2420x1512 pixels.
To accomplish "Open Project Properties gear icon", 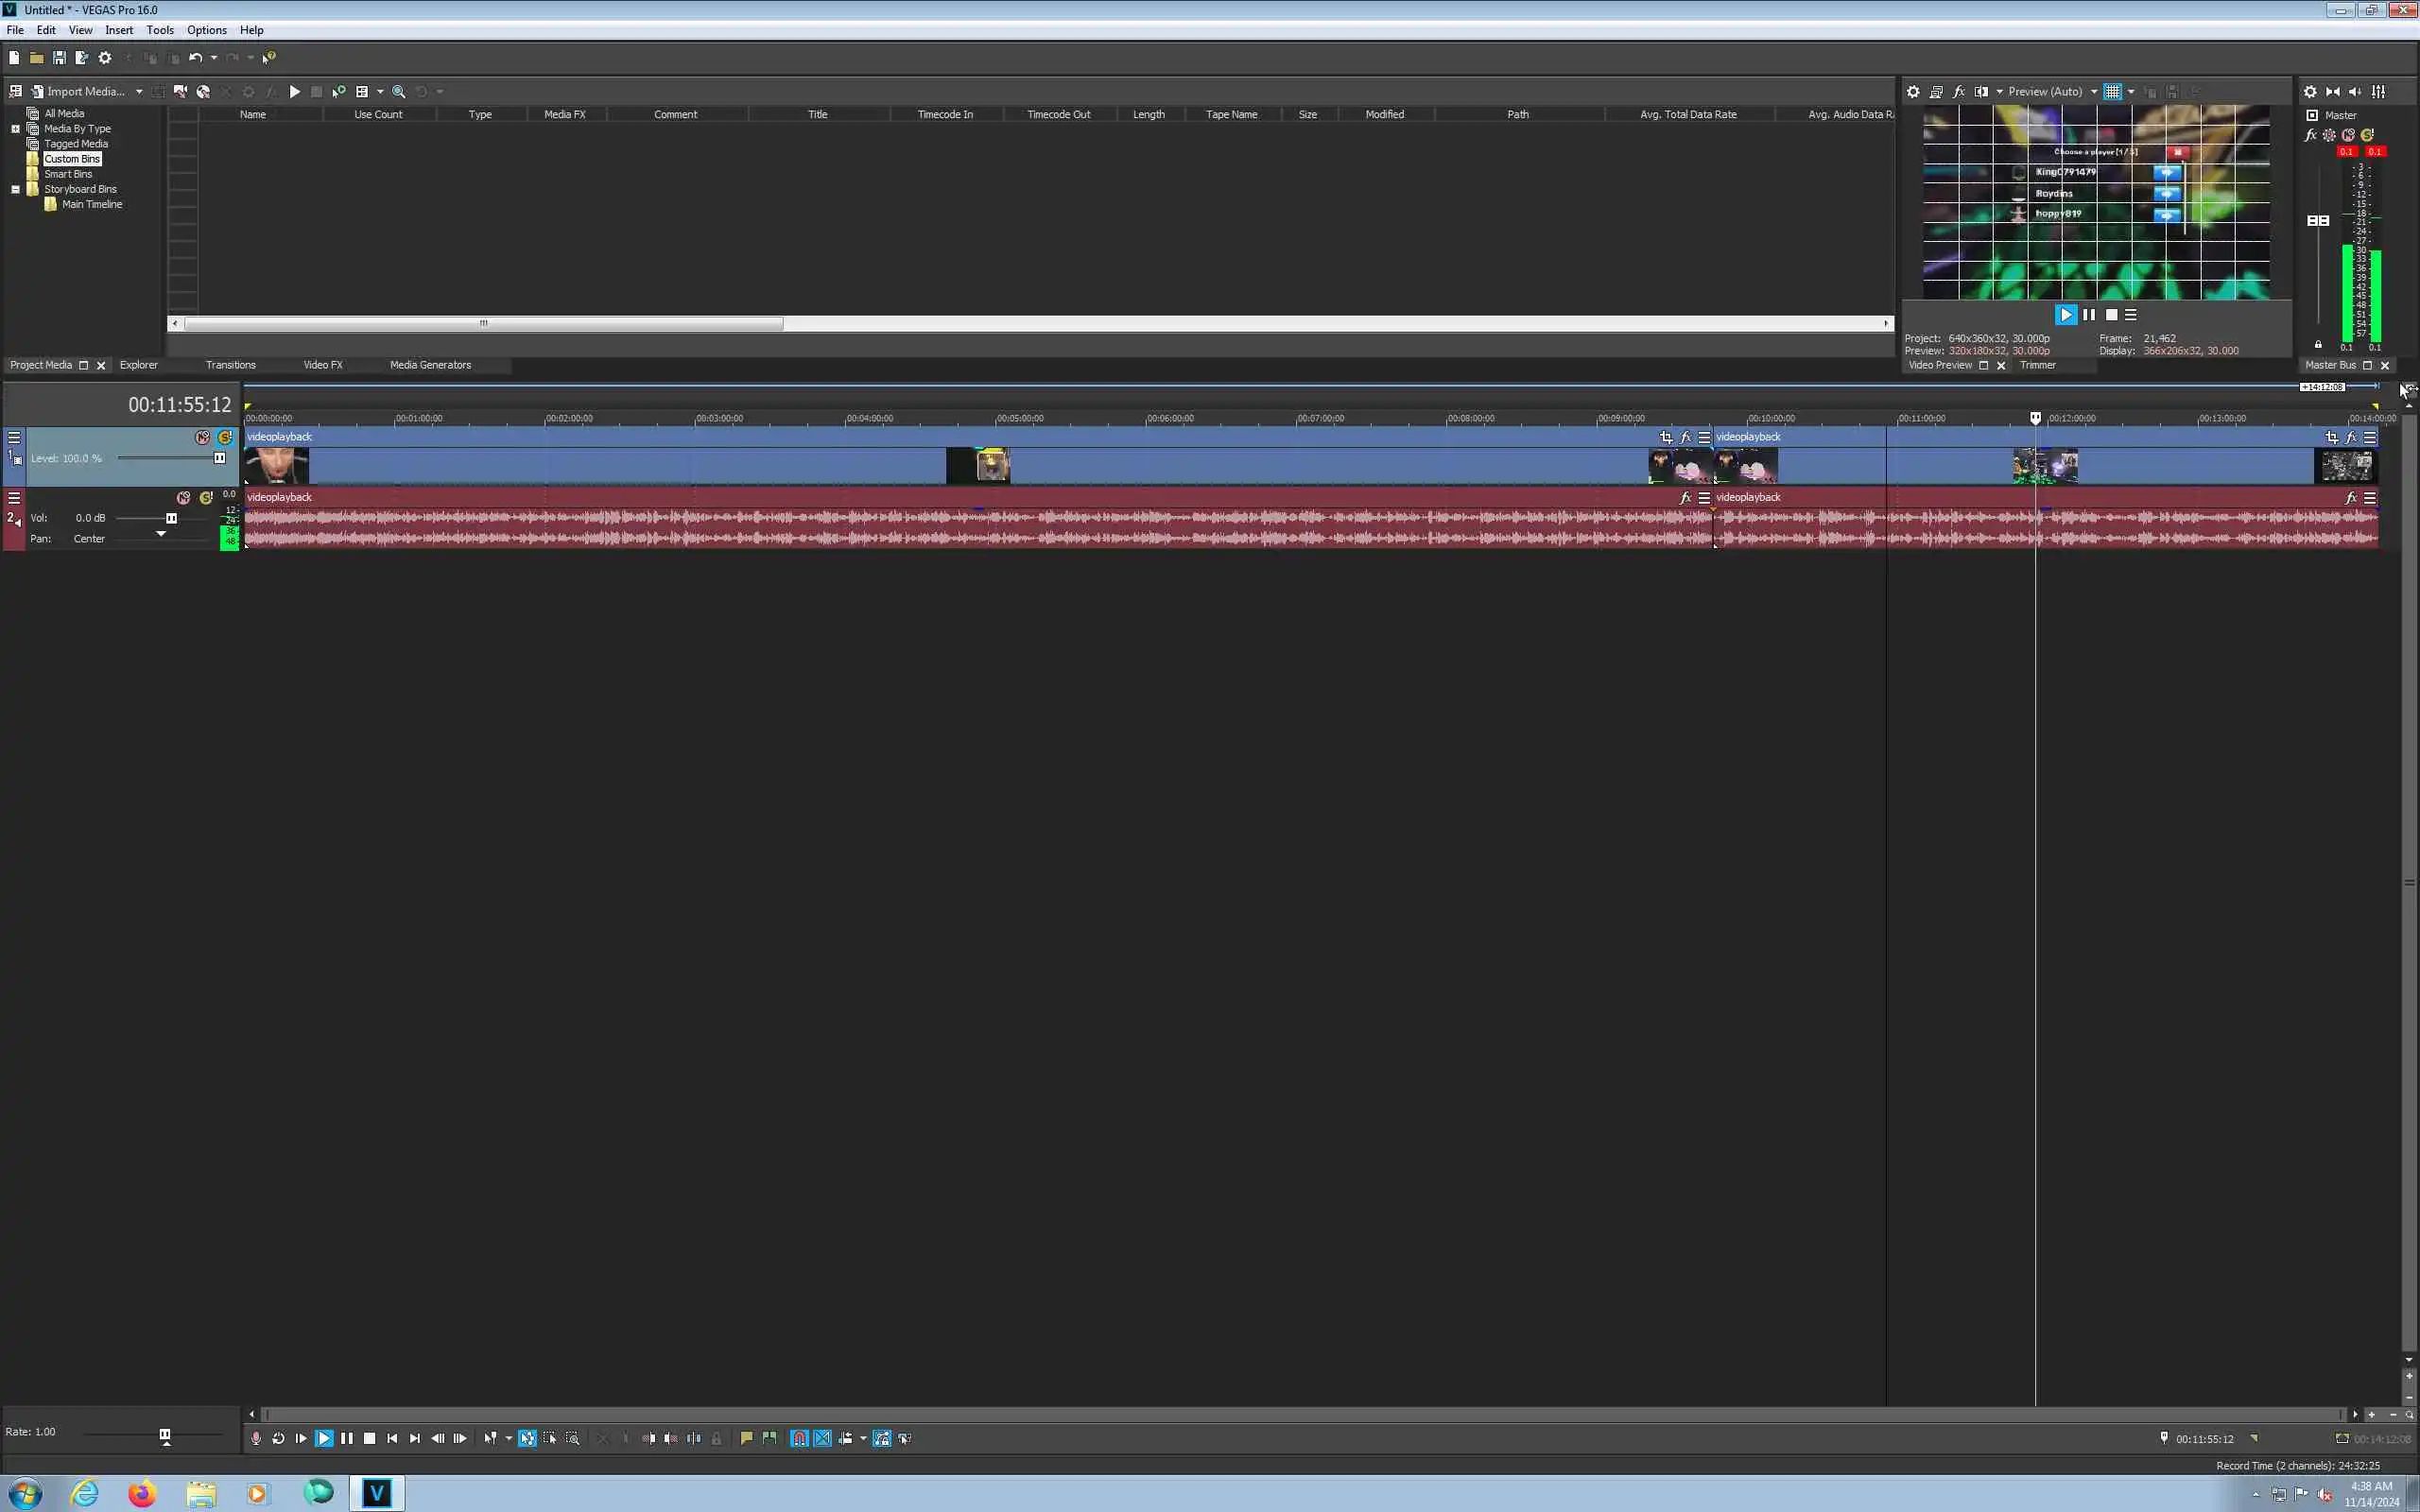I will tap(104, 58).
